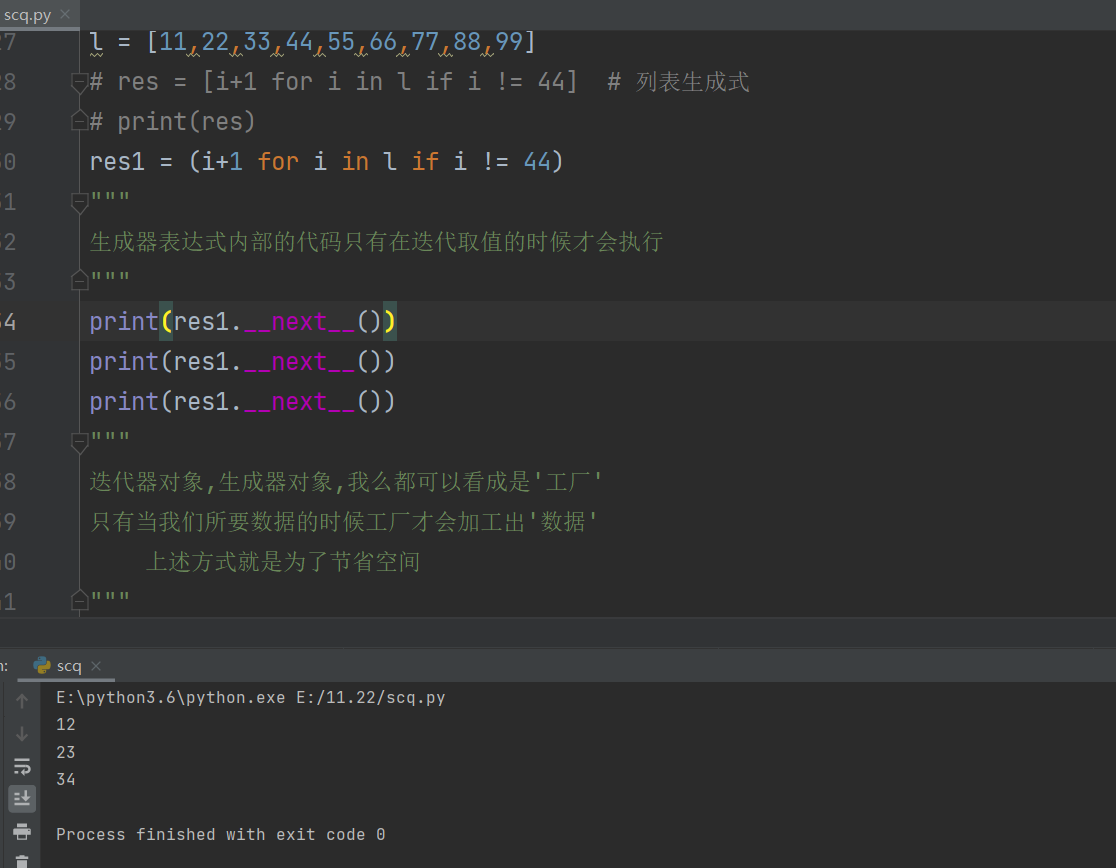The width and height of the screenshot is (1116, 868).
Task: Click the '生成器表达式内部的代码' comment line
Action: [377, 242]
